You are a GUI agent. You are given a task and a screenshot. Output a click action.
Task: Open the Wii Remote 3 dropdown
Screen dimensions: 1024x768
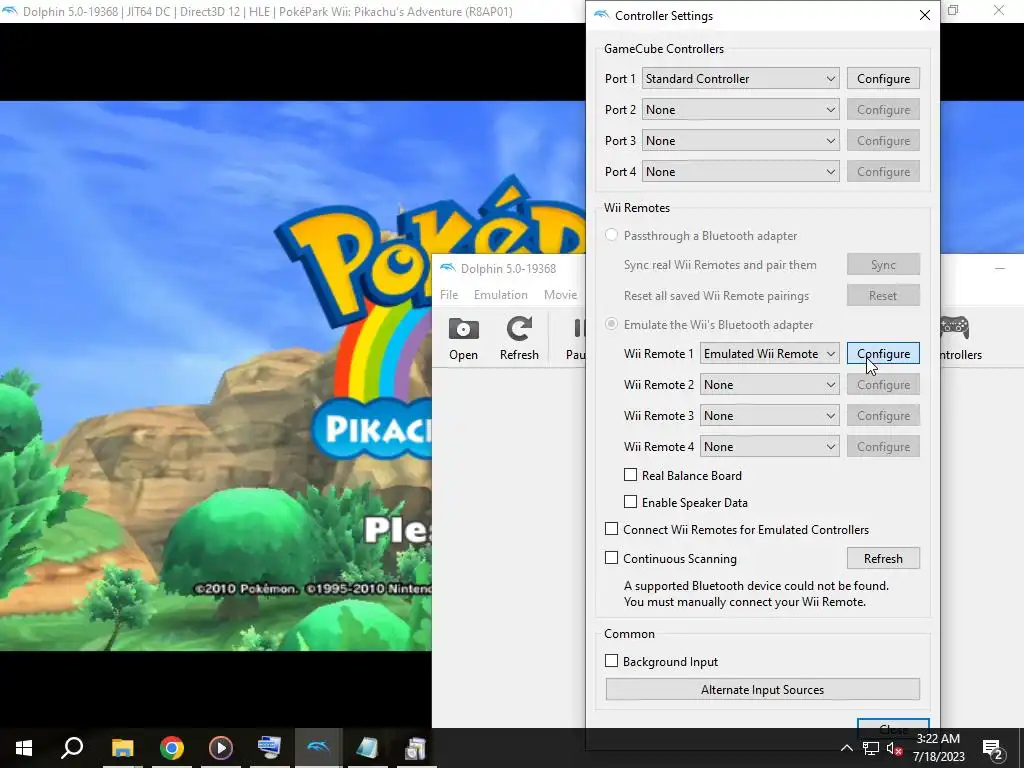click(x=769, y=415)
